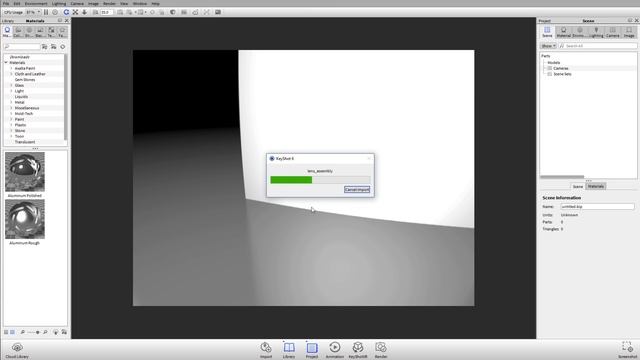Open the Lighting menu

(59, 4)
